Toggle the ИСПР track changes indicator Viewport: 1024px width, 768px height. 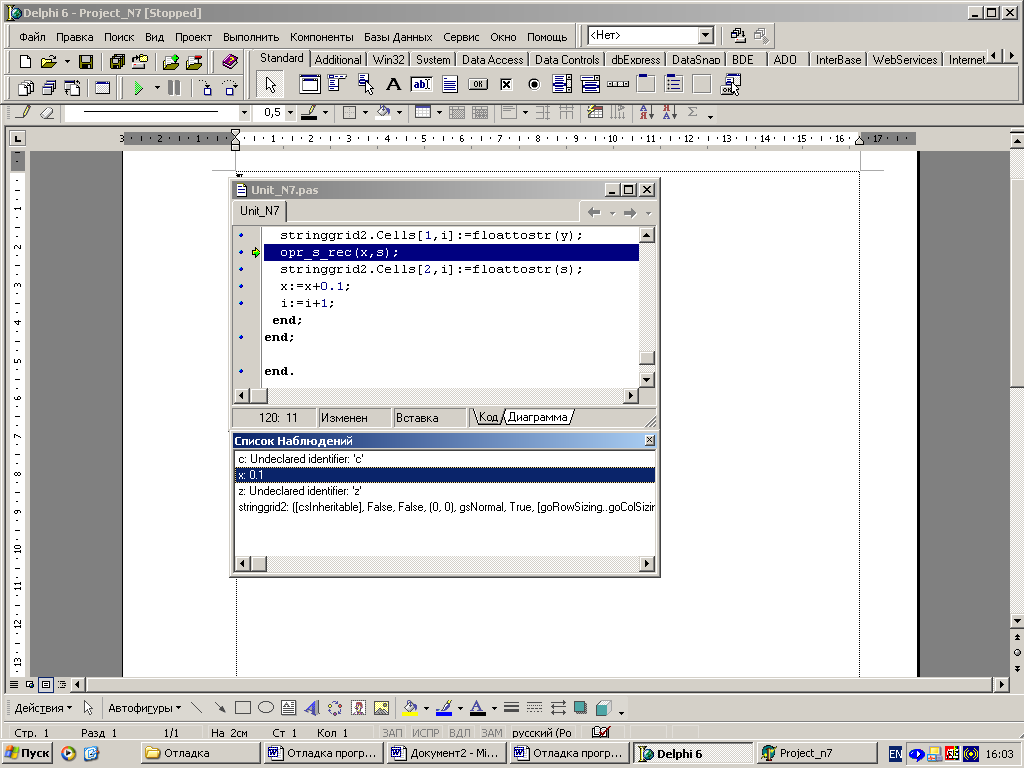[x=425, y=733]
